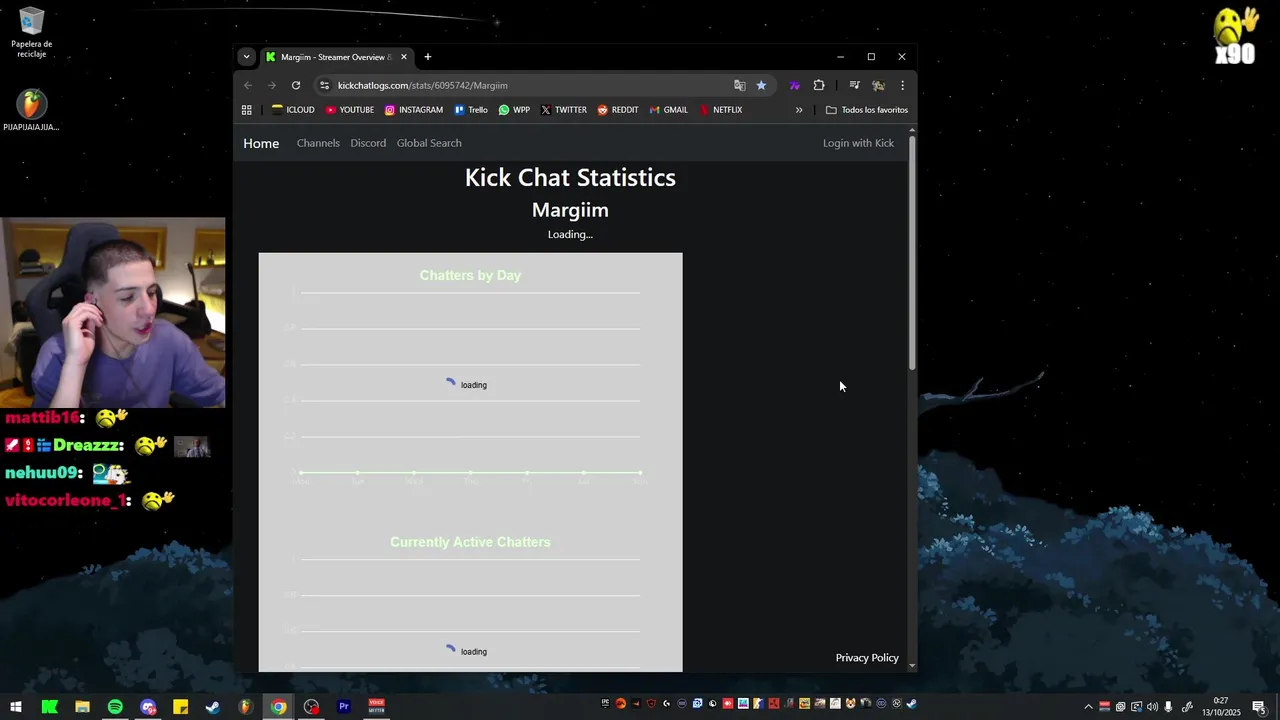The image size is (1280, 720).
Task: Open the GMAIL bookmark
Action: click(x=669, y=110)
